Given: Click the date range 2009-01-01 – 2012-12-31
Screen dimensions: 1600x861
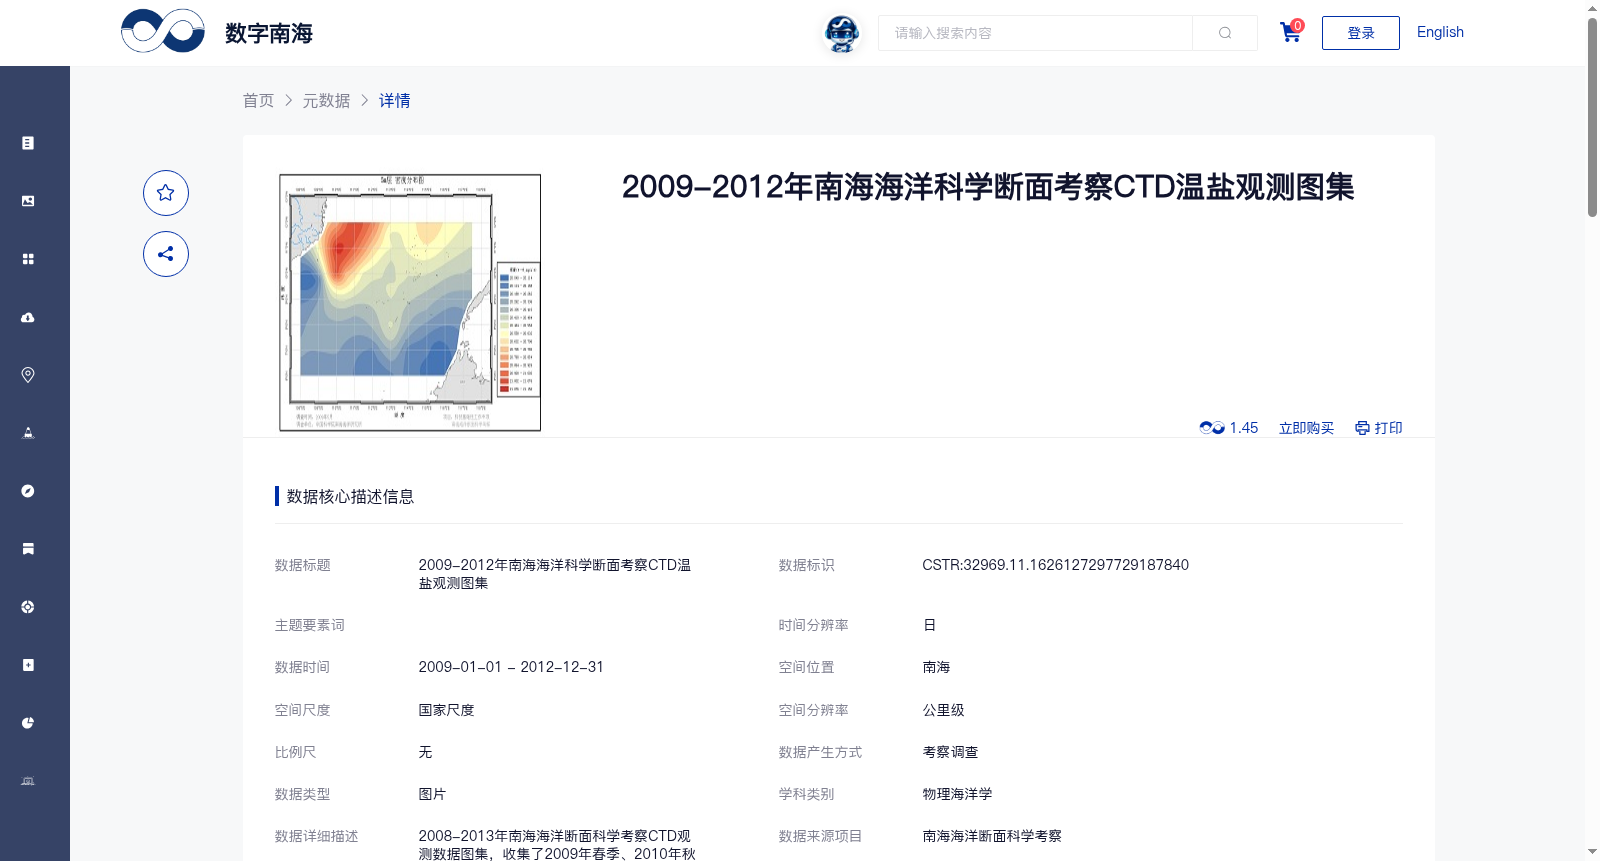Looking at the screenshot, I should click(x=511, y=667).
